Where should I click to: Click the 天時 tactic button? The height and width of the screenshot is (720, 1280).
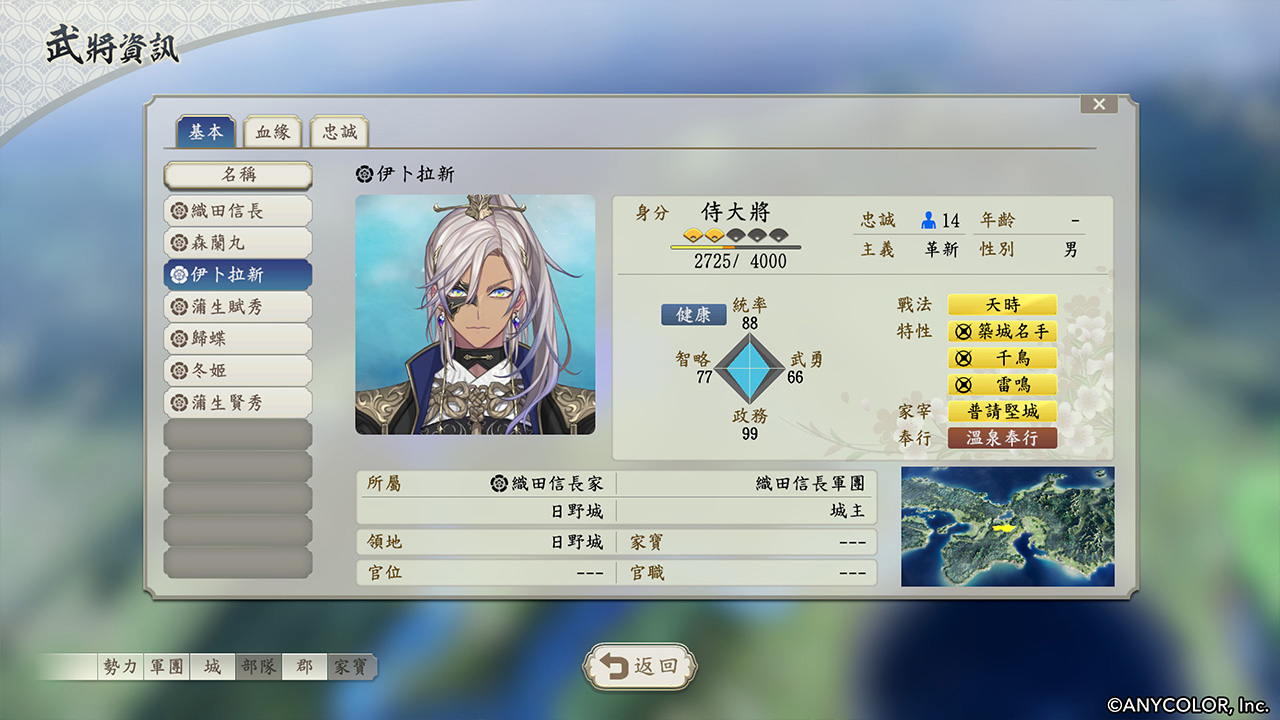point(1002,305)
